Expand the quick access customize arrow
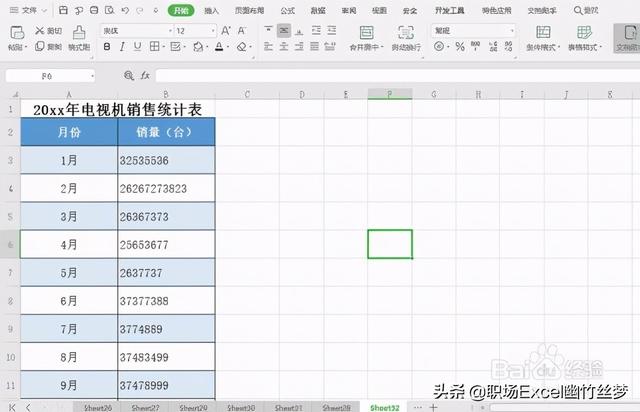 tap(156, 11)
